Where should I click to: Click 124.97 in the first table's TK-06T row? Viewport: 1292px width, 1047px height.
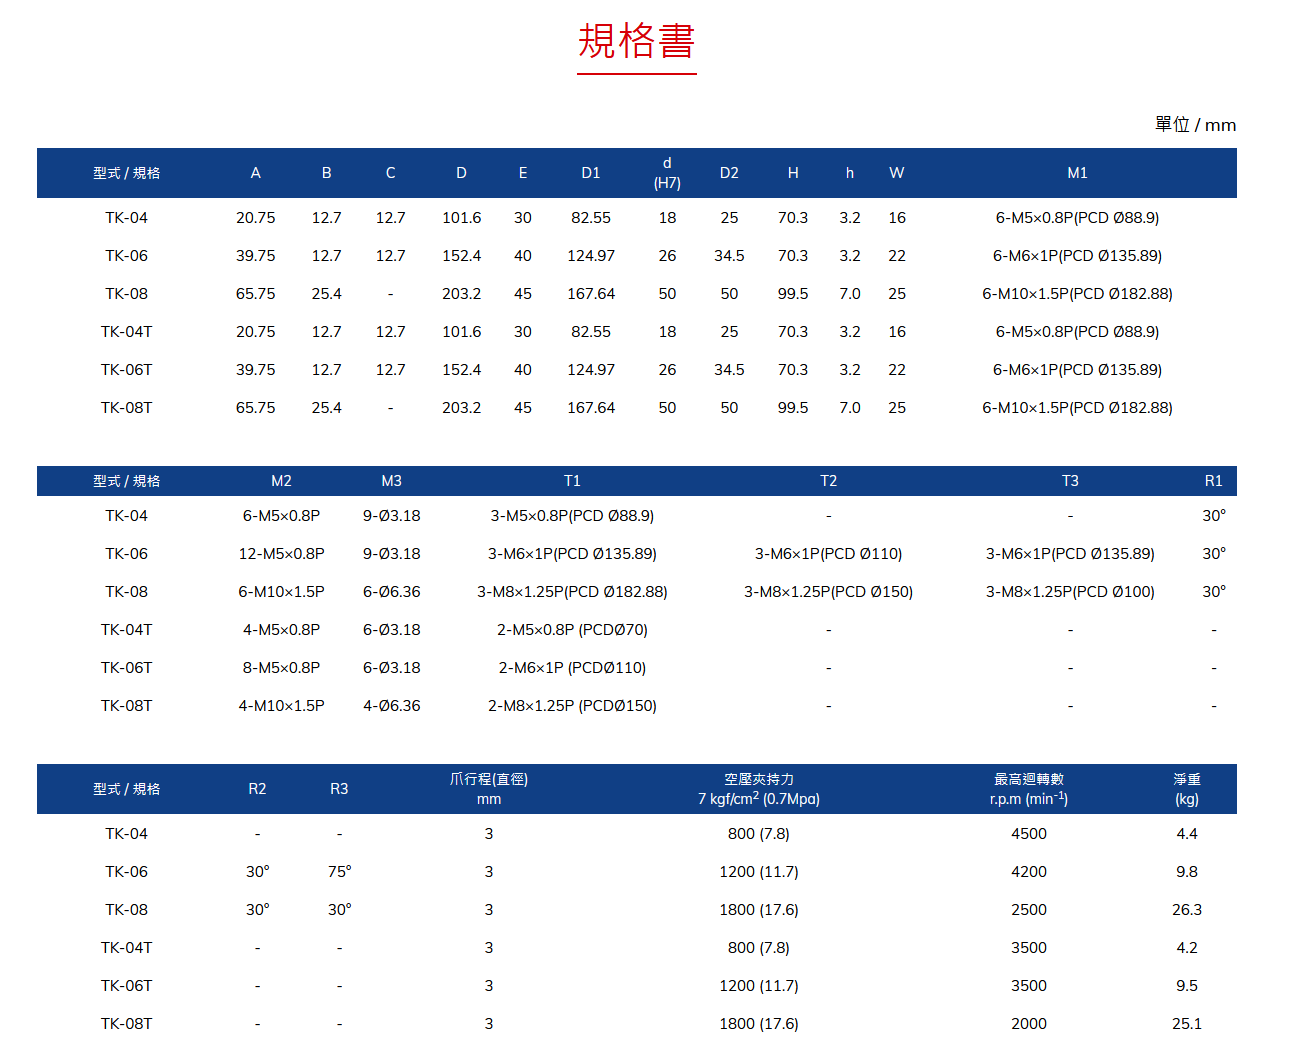click(591, 370)
